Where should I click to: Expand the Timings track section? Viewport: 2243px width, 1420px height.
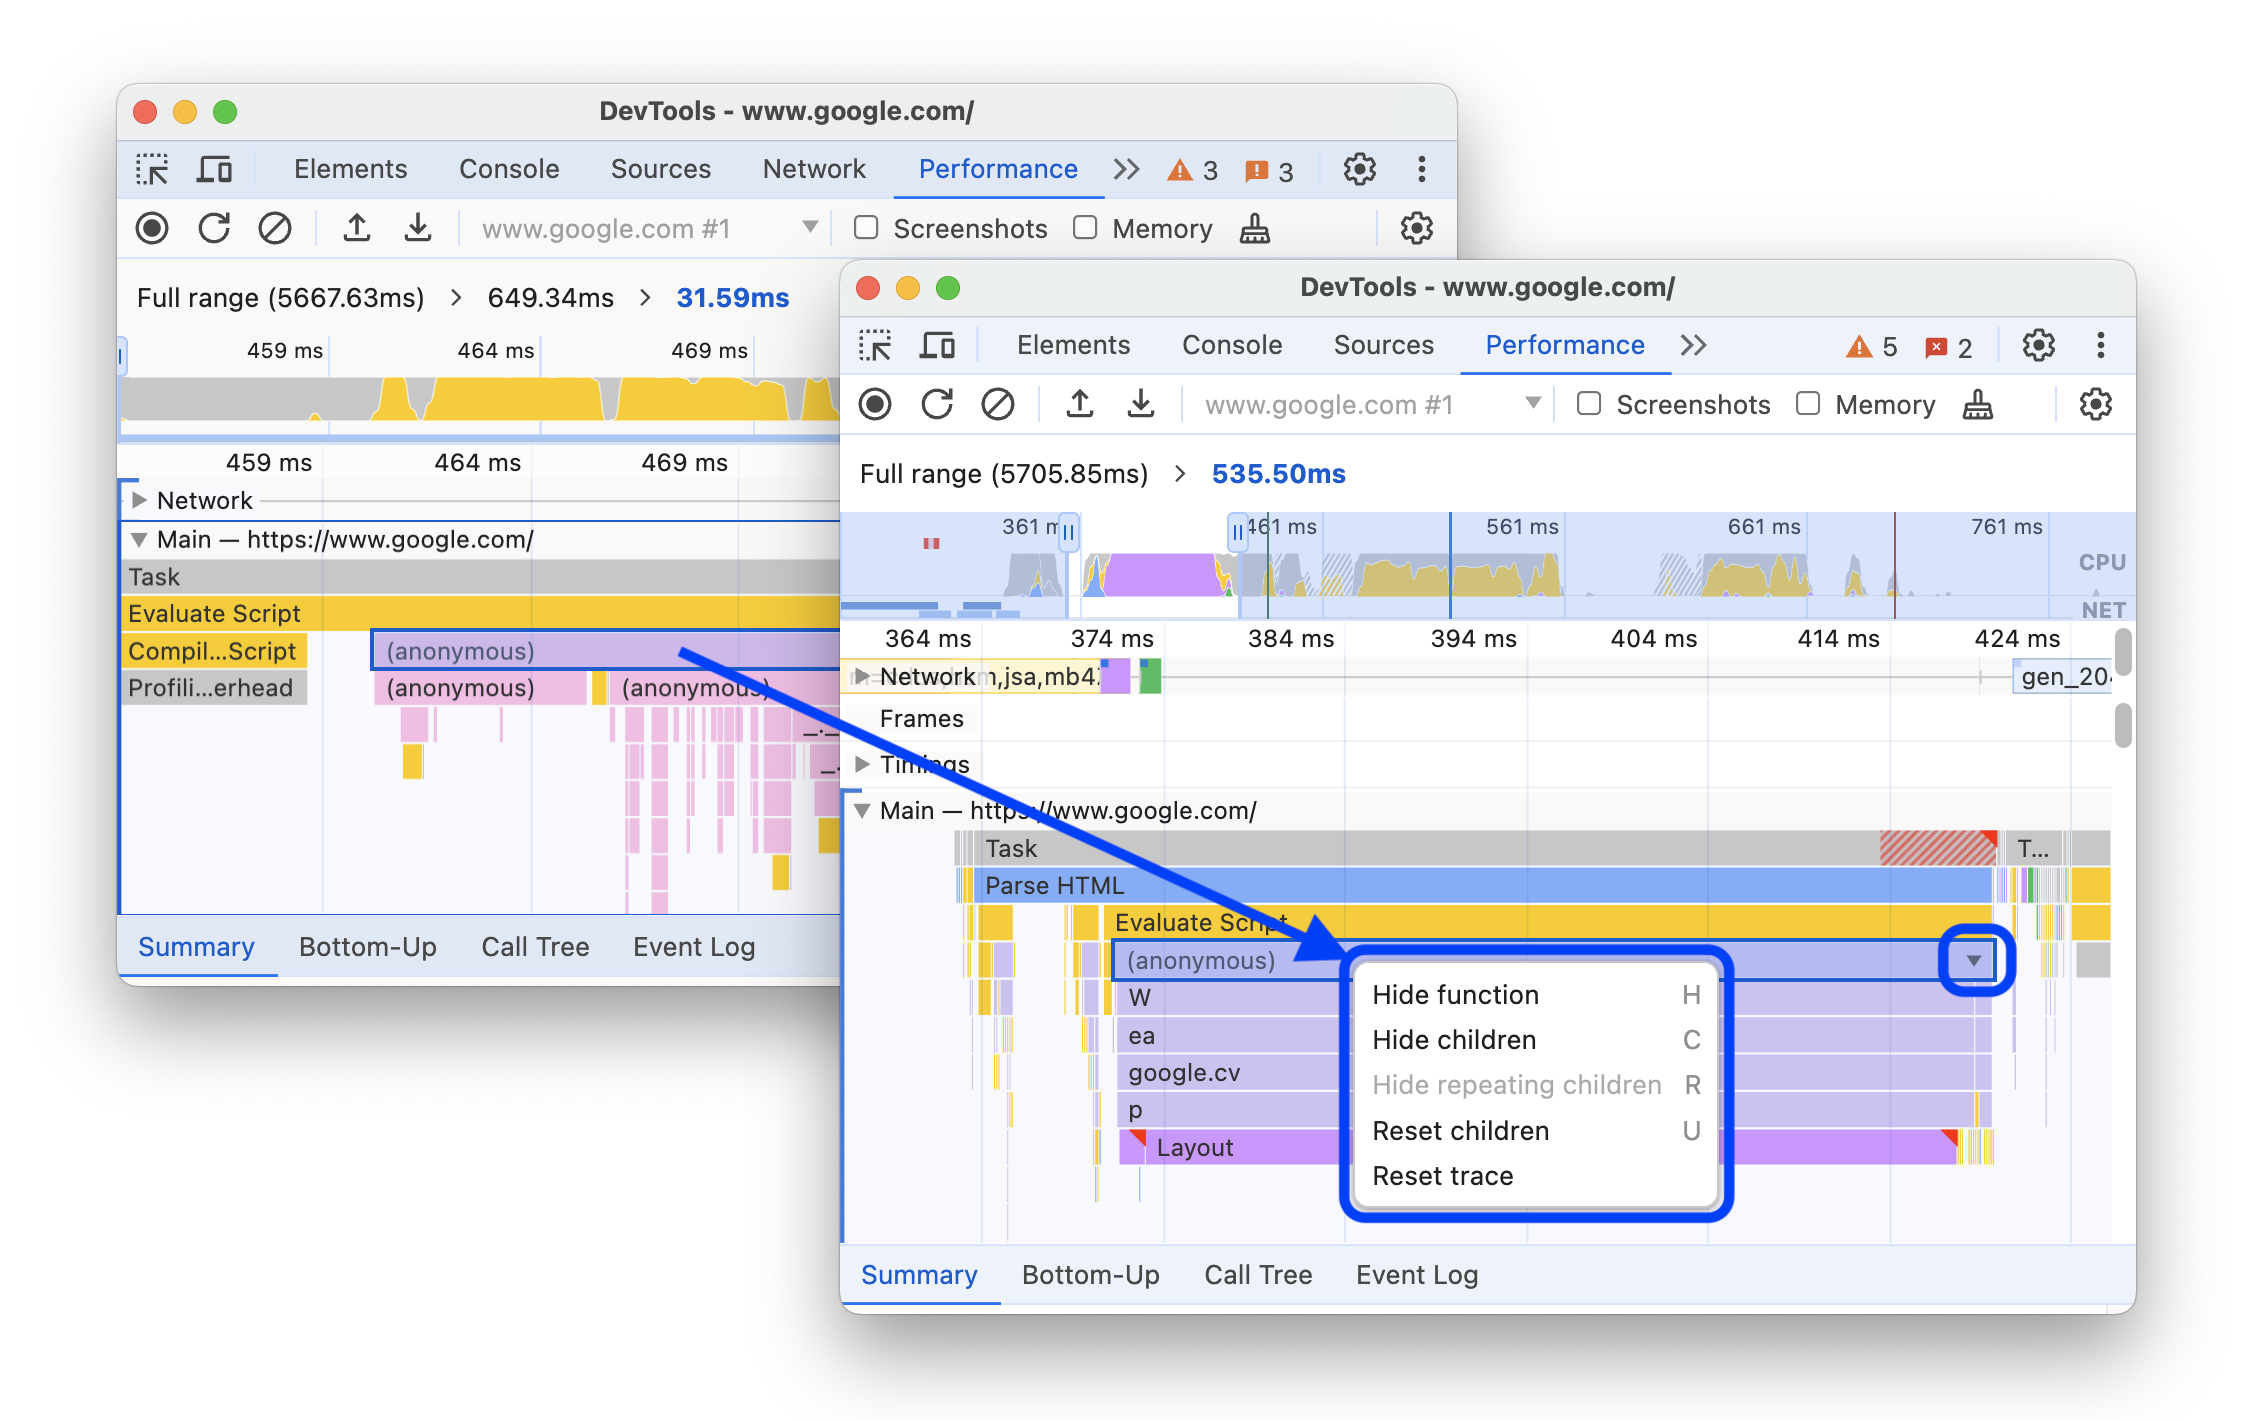[x=863, y=763]
